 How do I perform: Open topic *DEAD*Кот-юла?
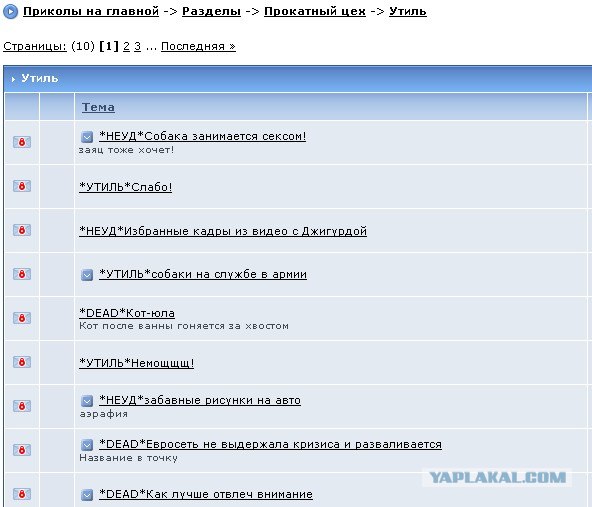click(x=127, y=313)
